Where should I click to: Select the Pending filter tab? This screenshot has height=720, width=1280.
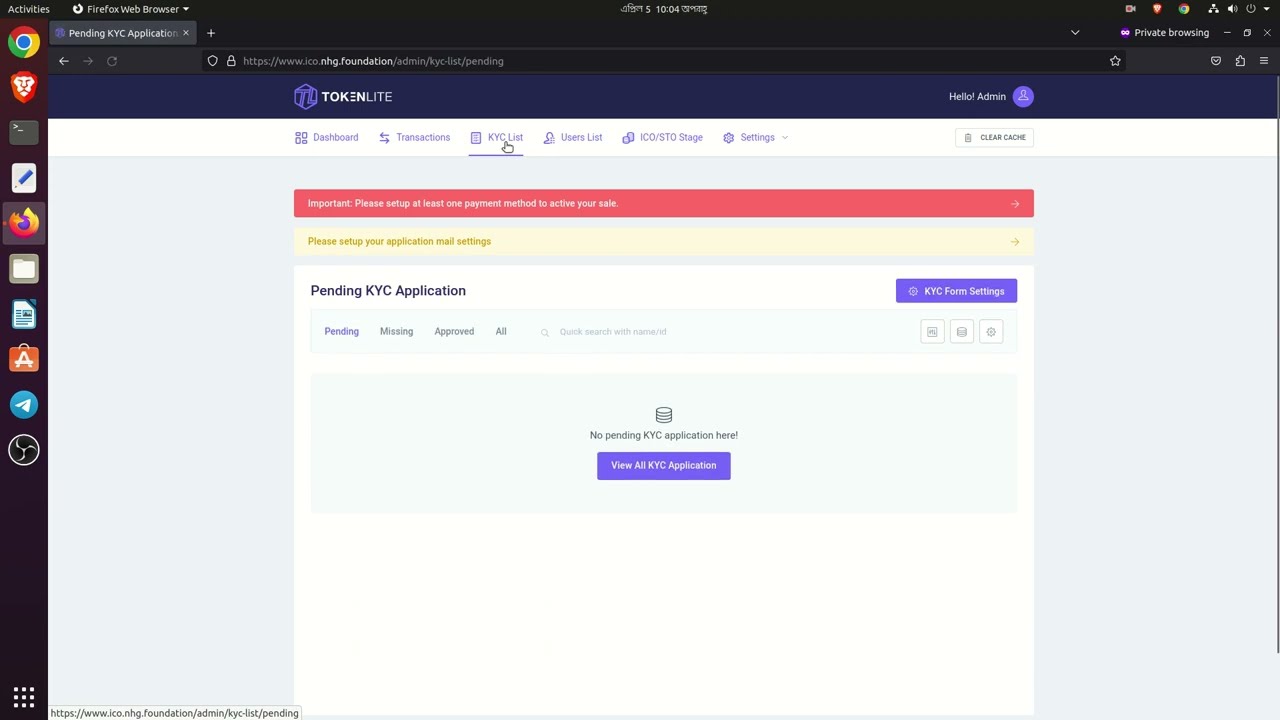point(341,332)
